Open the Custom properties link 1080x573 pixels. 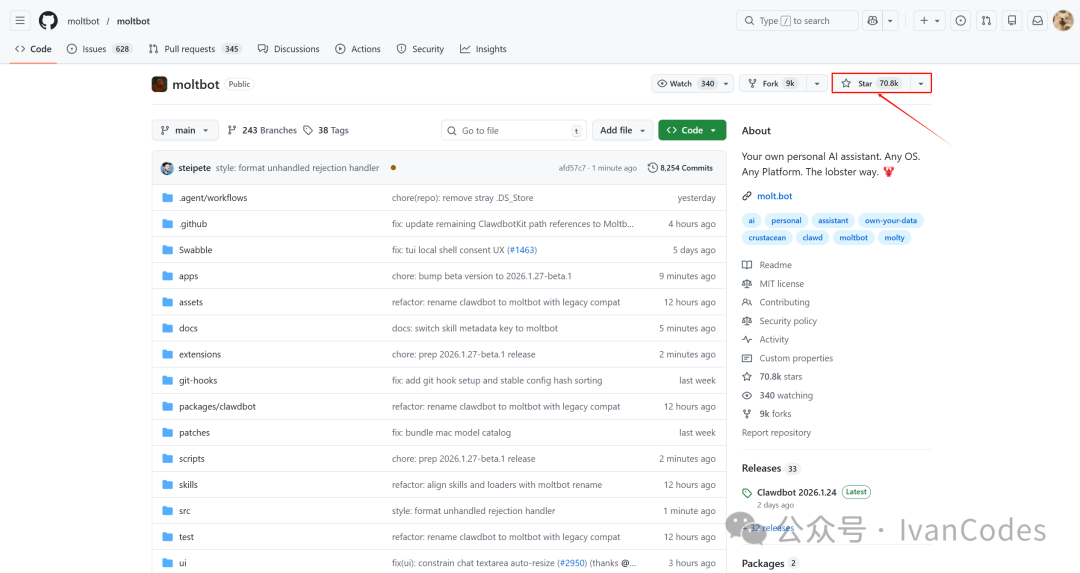click(796, 358)
